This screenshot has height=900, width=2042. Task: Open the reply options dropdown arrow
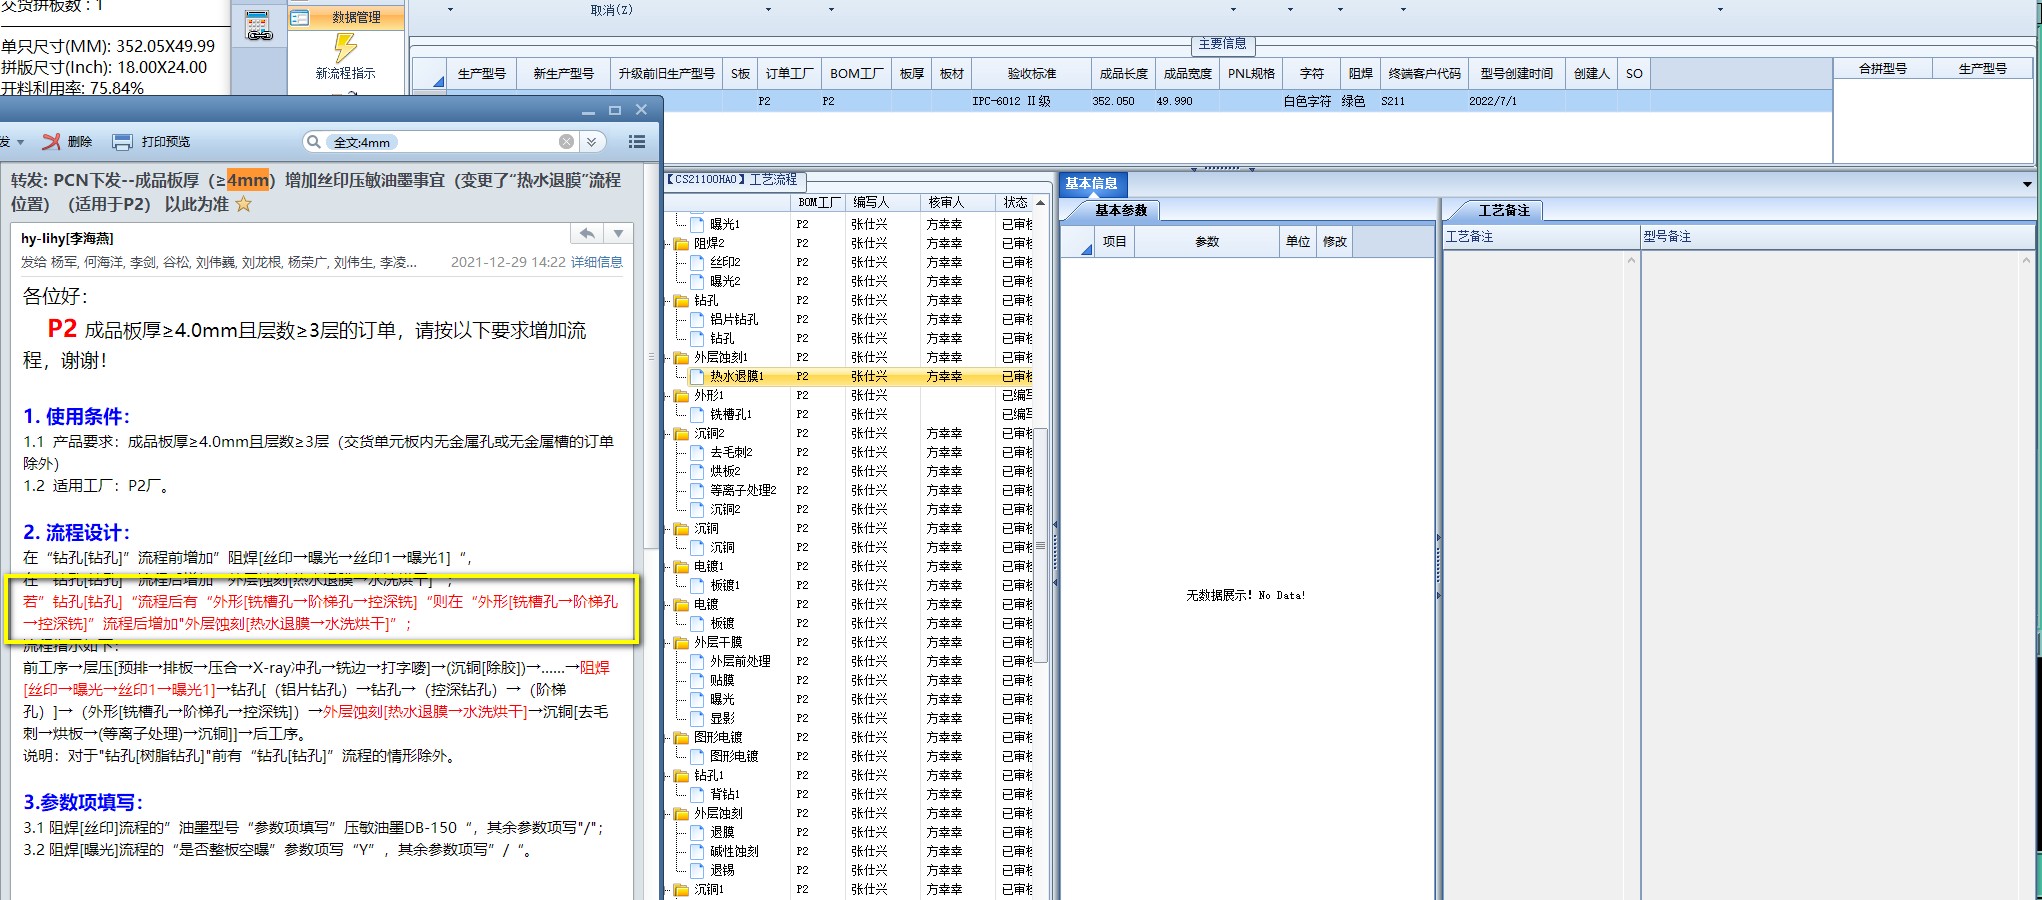point(619,233)
